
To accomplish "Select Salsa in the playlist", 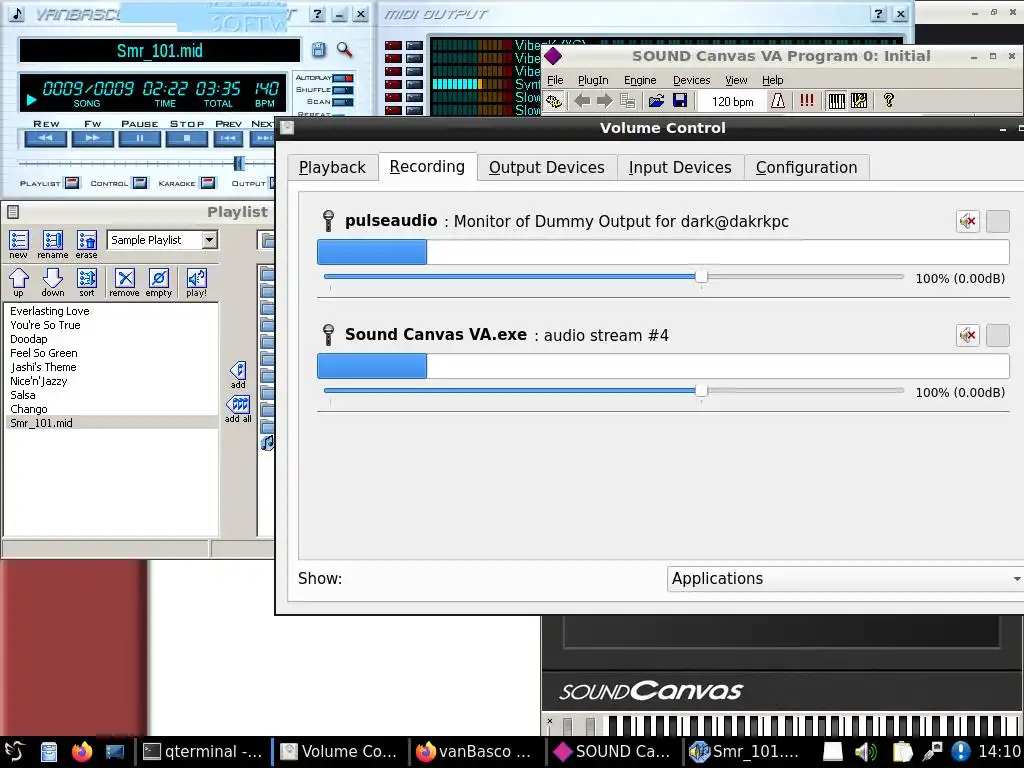I will [23, 395].
